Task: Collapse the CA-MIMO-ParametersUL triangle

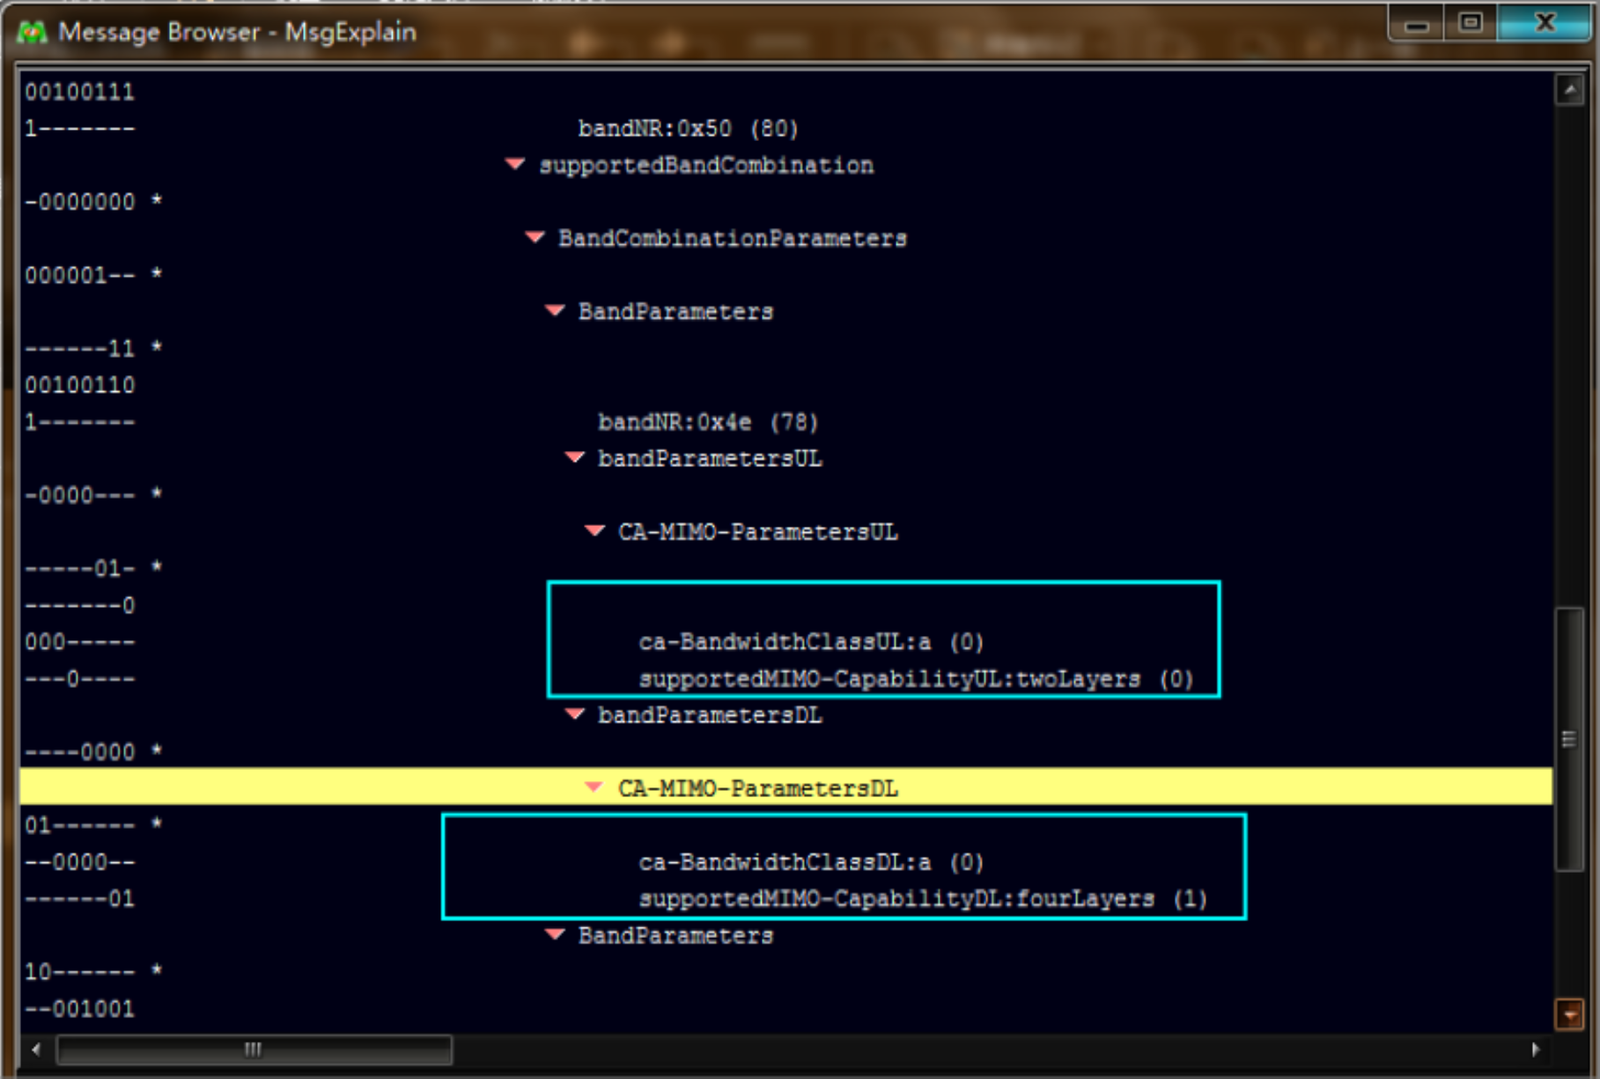Action: (x=594, y=531)
